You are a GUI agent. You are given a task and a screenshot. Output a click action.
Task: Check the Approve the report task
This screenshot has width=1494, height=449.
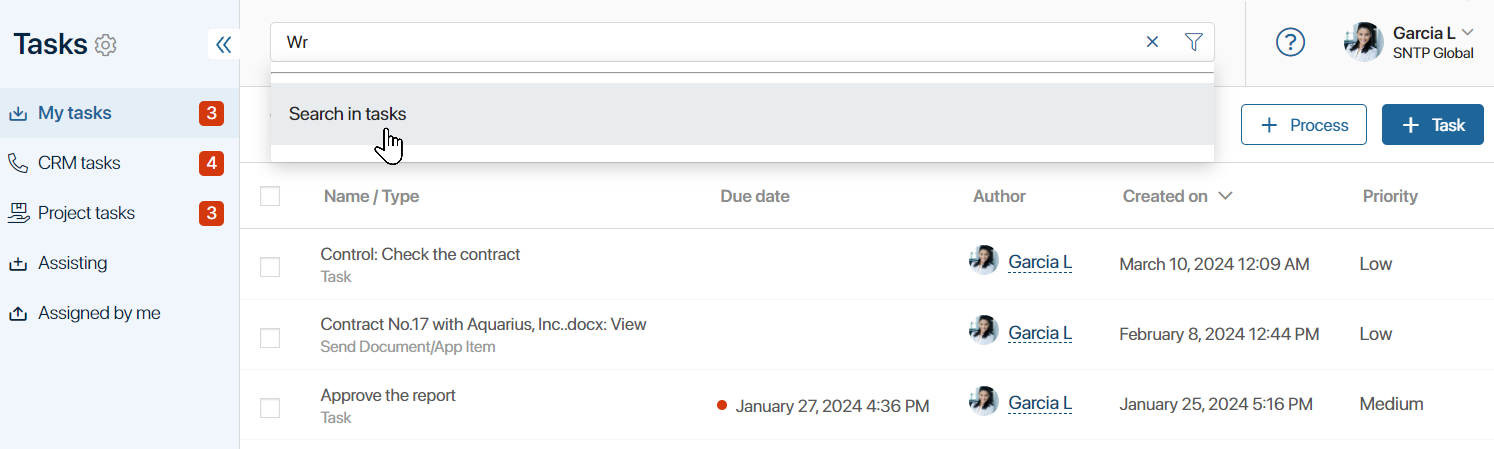click(270, 408)
